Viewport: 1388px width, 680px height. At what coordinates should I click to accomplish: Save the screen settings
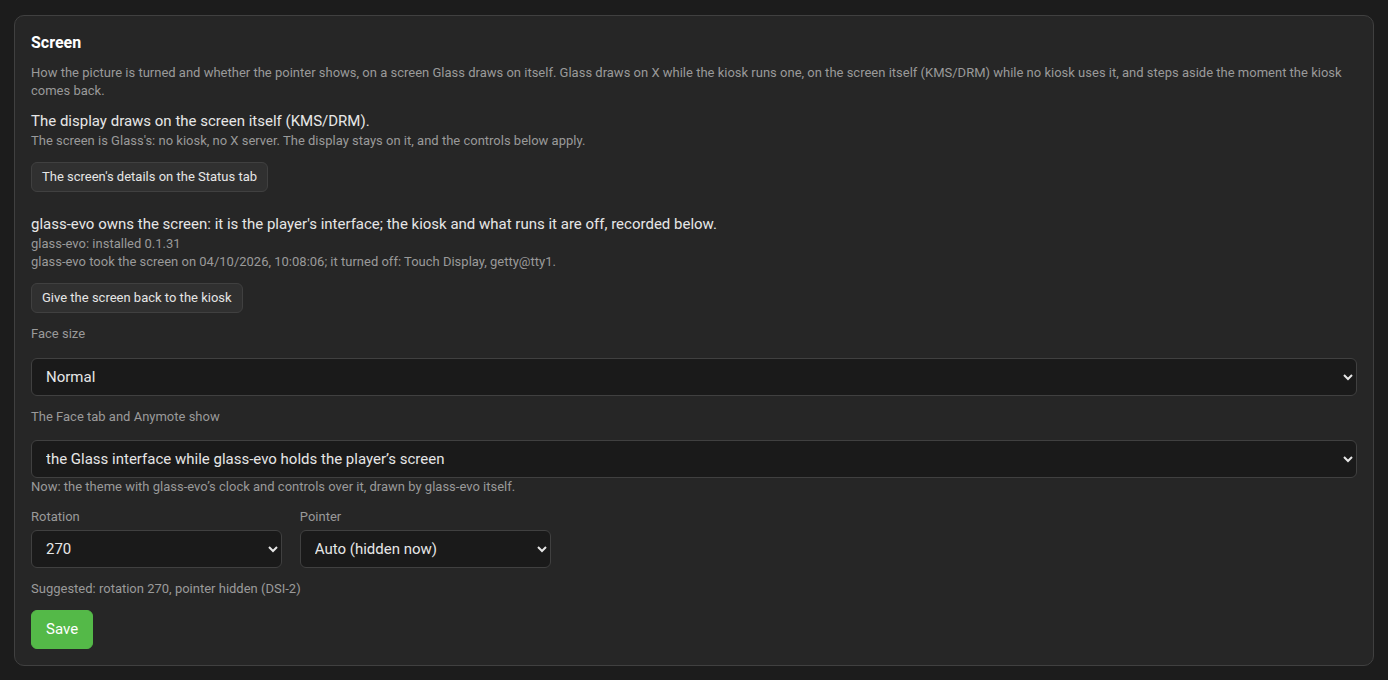tap(62, 629)
